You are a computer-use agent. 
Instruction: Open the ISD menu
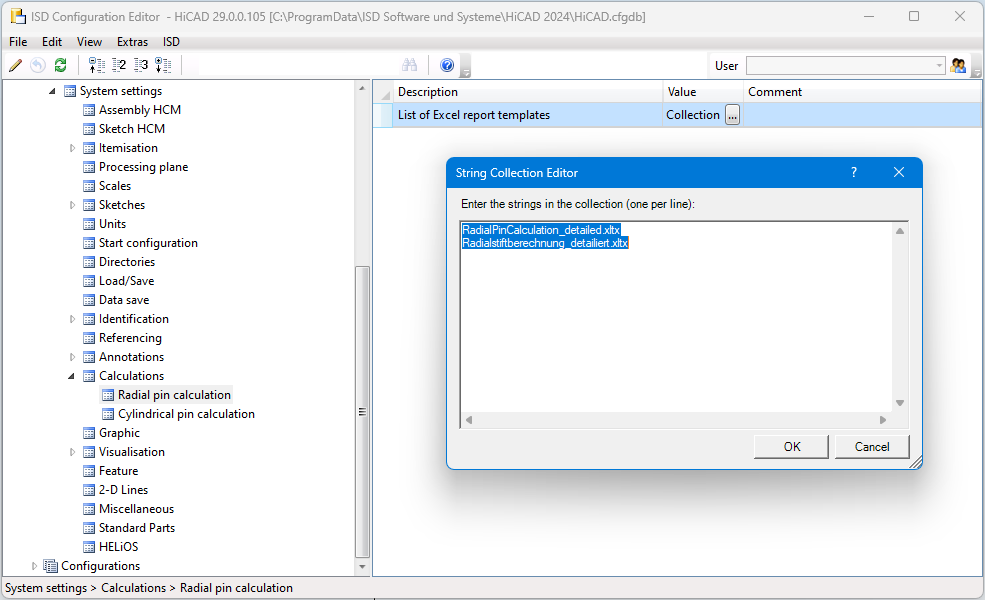[x=171, y=41]
